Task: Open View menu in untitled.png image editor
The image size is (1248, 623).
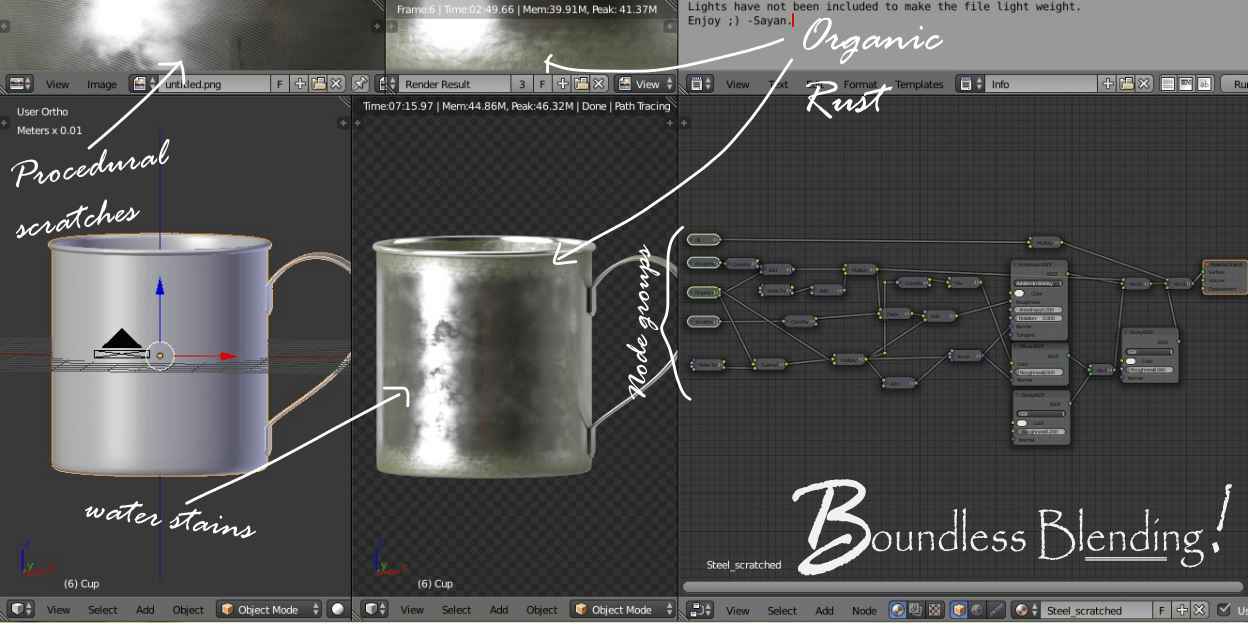Action: pos(58,84)
